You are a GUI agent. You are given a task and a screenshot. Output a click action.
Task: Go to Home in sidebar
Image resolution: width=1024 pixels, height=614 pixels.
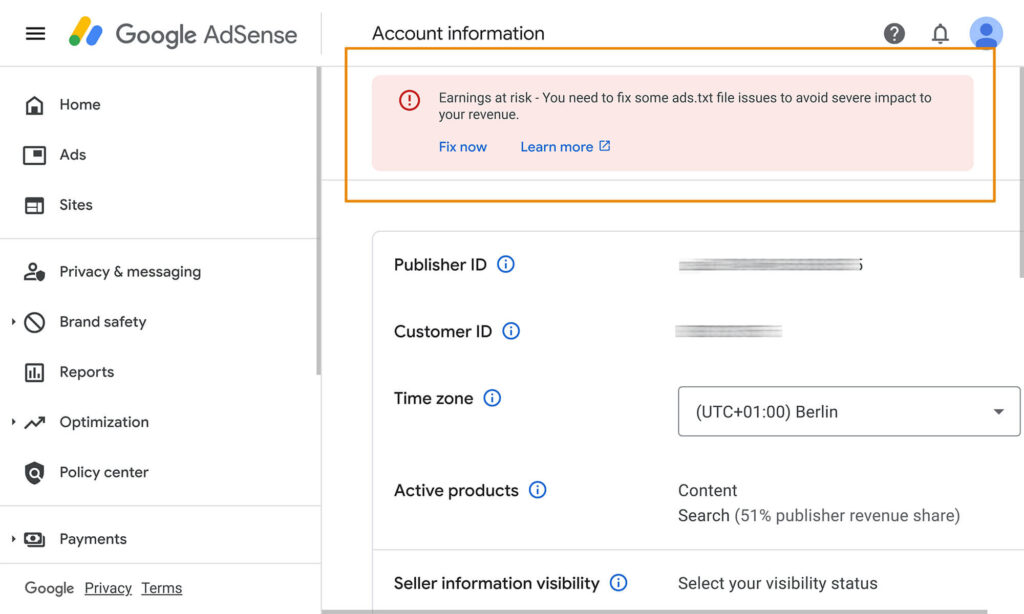point(79,105)
